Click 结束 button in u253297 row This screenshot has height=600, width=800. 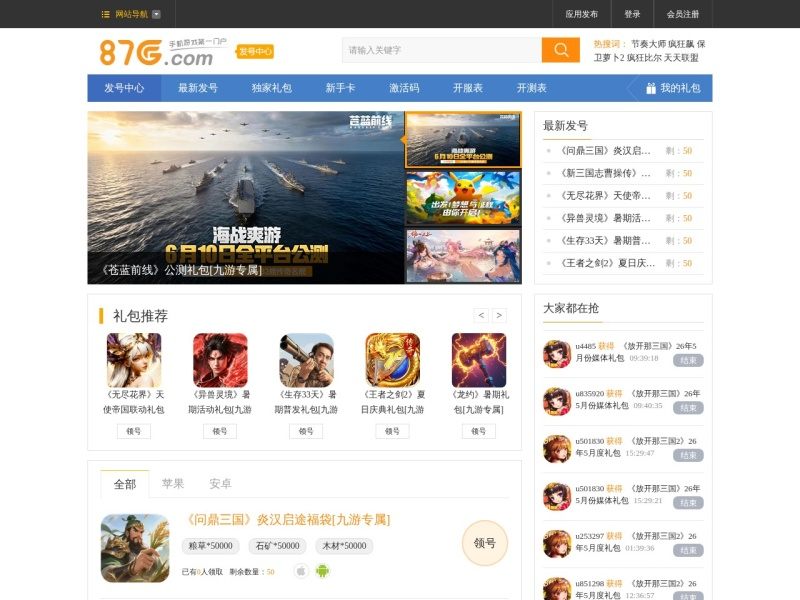688,550
